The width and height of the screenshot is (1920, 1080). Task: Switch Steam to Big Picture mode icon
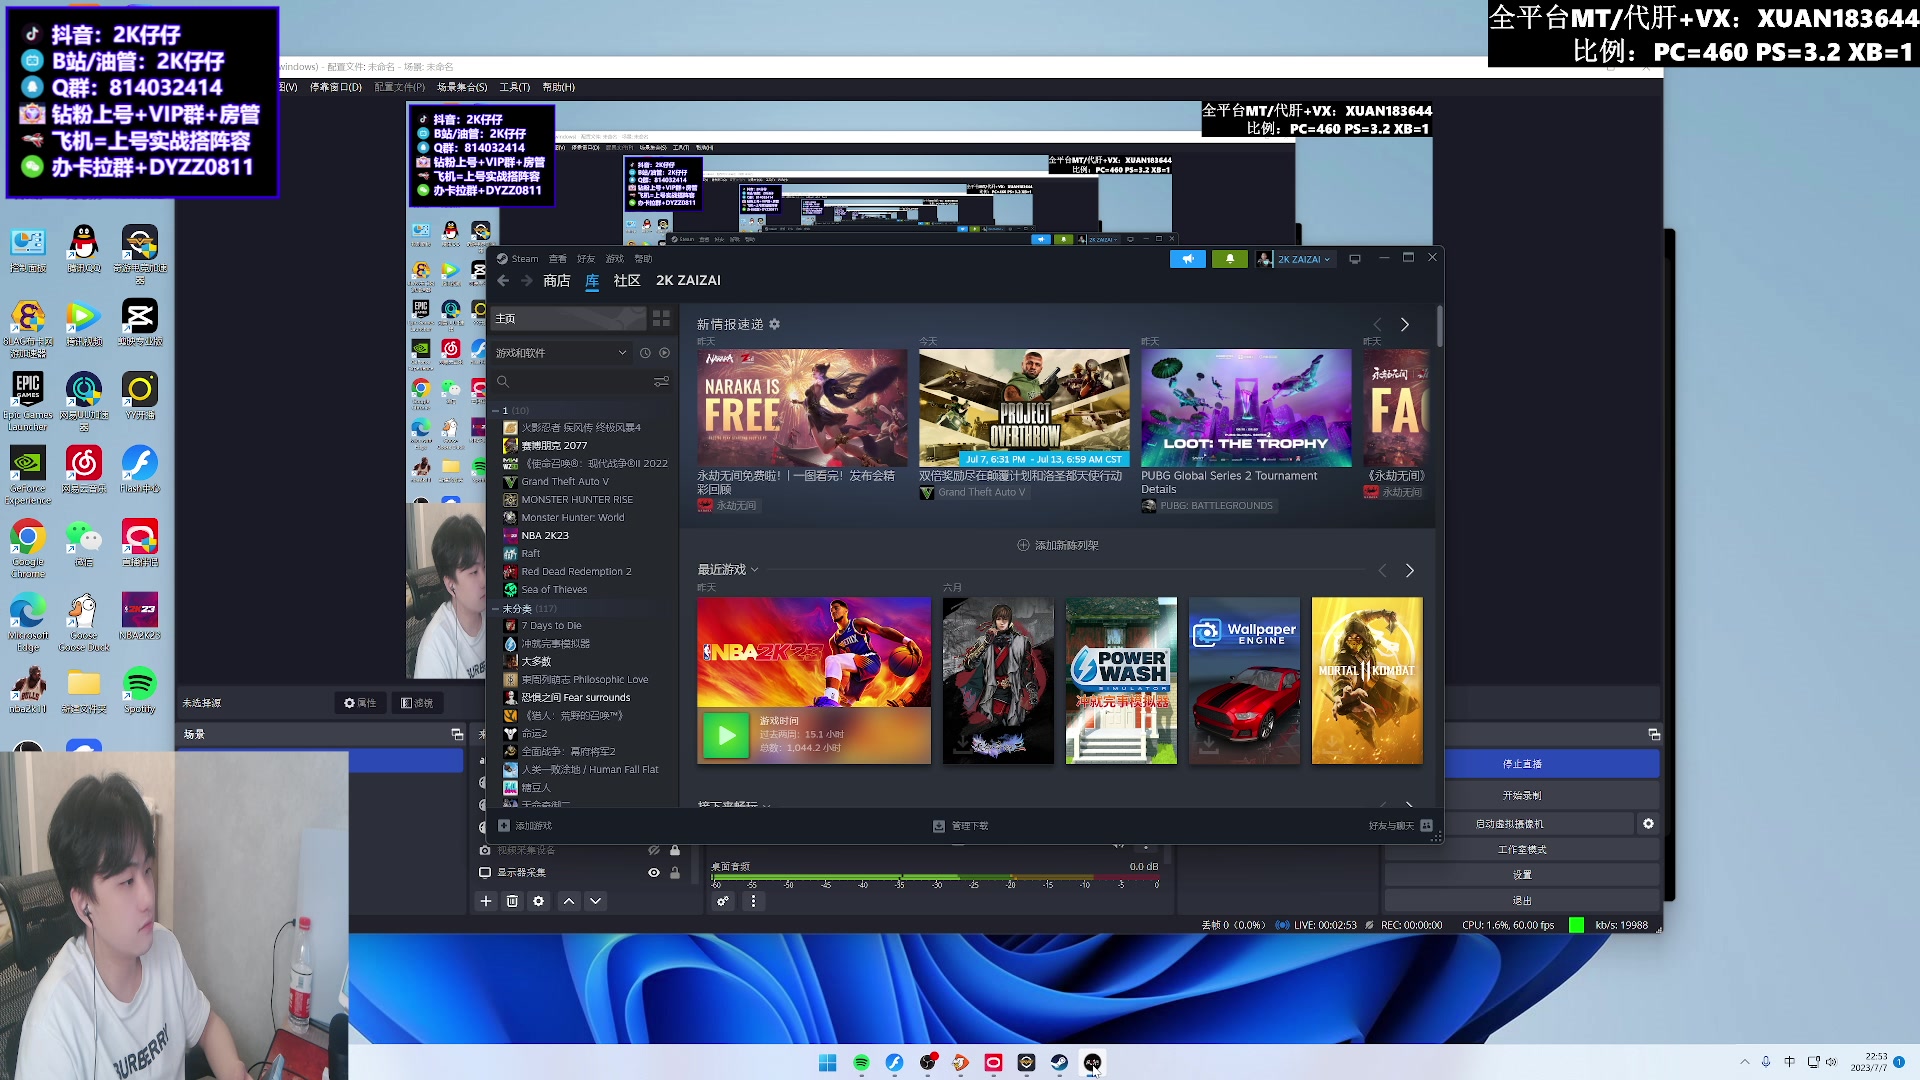point(1355,259)
